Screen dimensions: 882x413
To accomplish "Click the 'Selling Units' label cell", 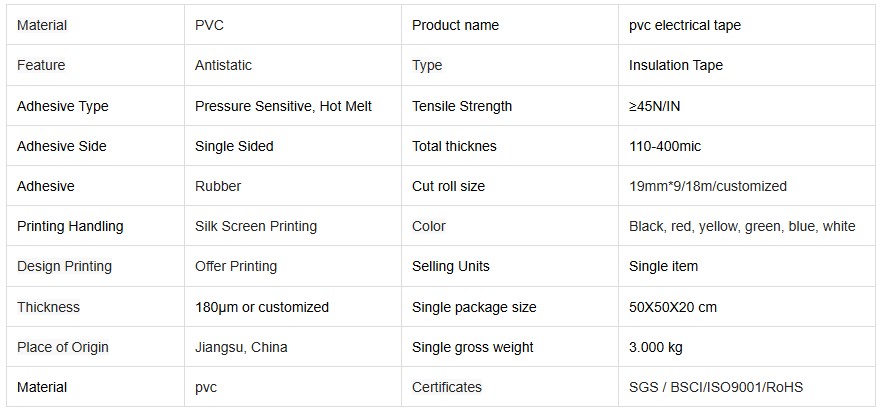I will 451,266.
